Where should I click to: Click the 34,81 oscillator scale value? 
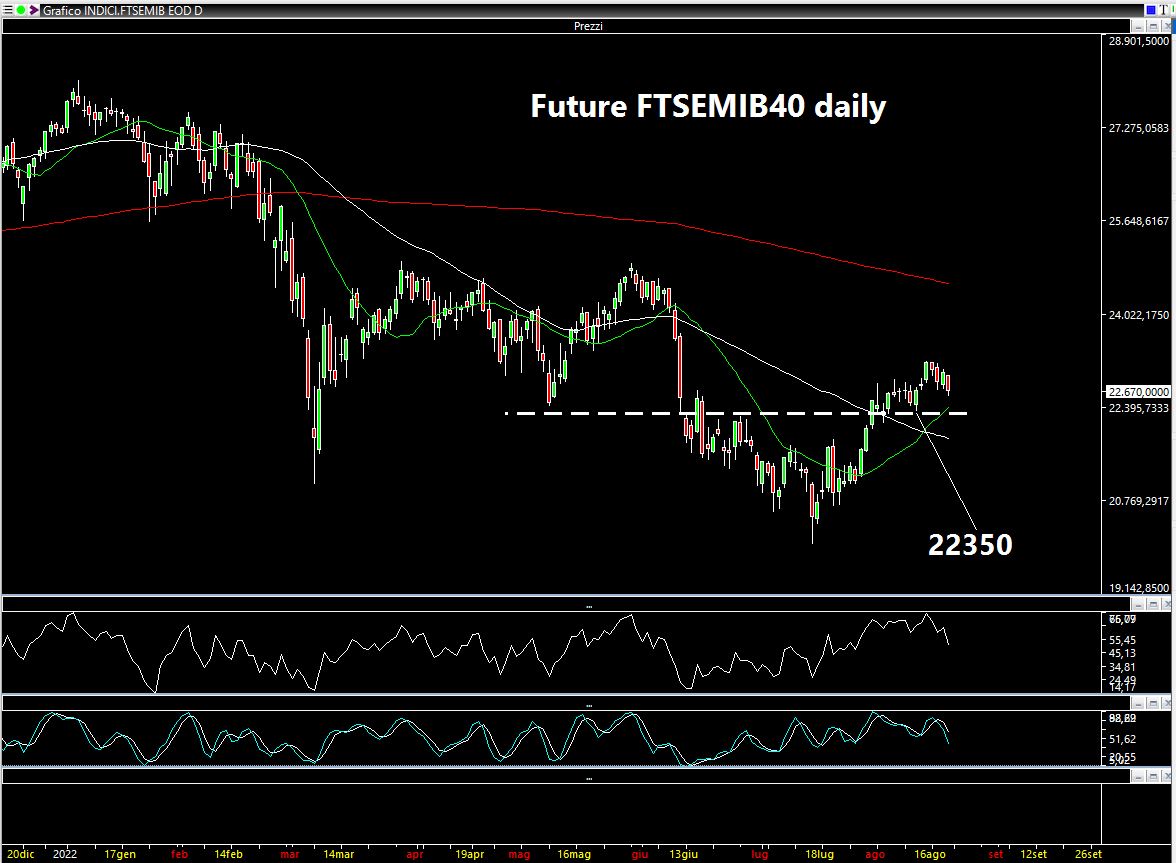(x=1122, y=667)
